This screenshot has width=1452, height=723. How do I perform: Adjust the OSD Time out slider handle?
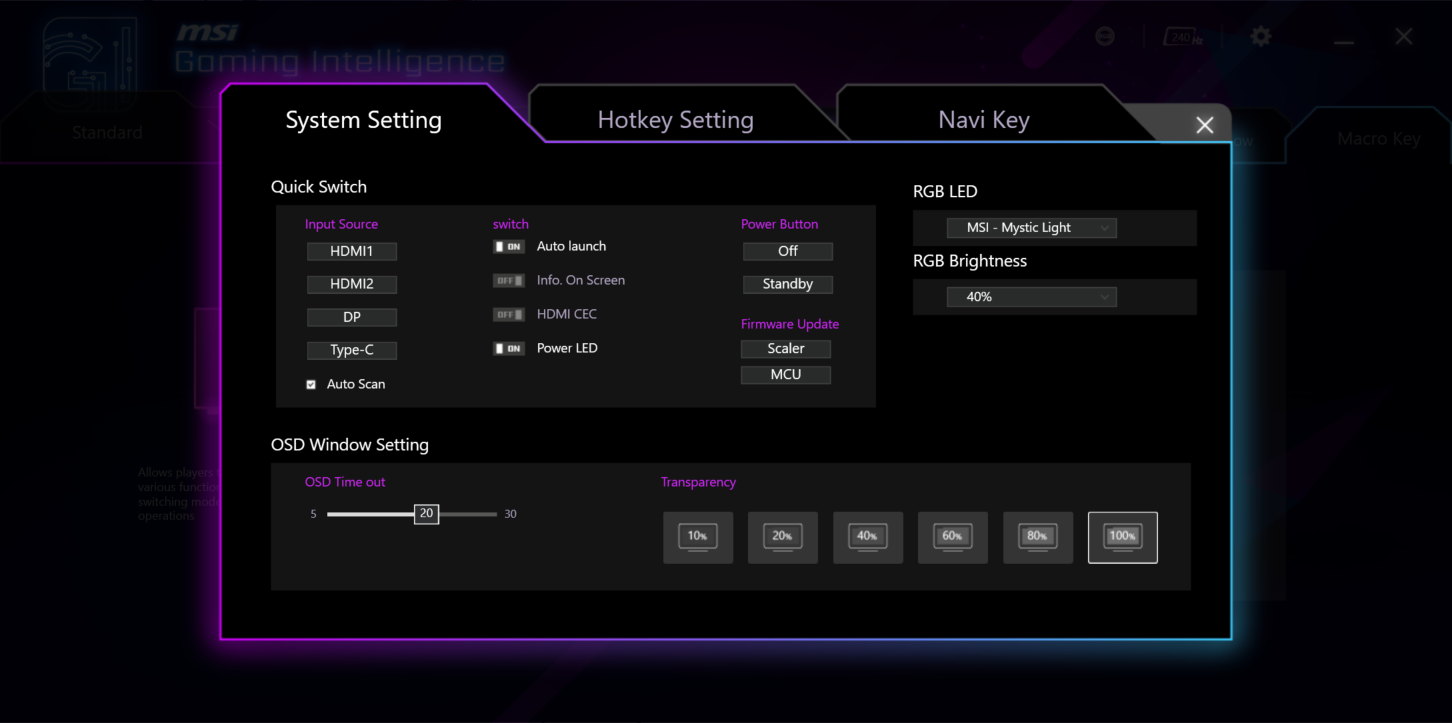[x=425, y=513]
